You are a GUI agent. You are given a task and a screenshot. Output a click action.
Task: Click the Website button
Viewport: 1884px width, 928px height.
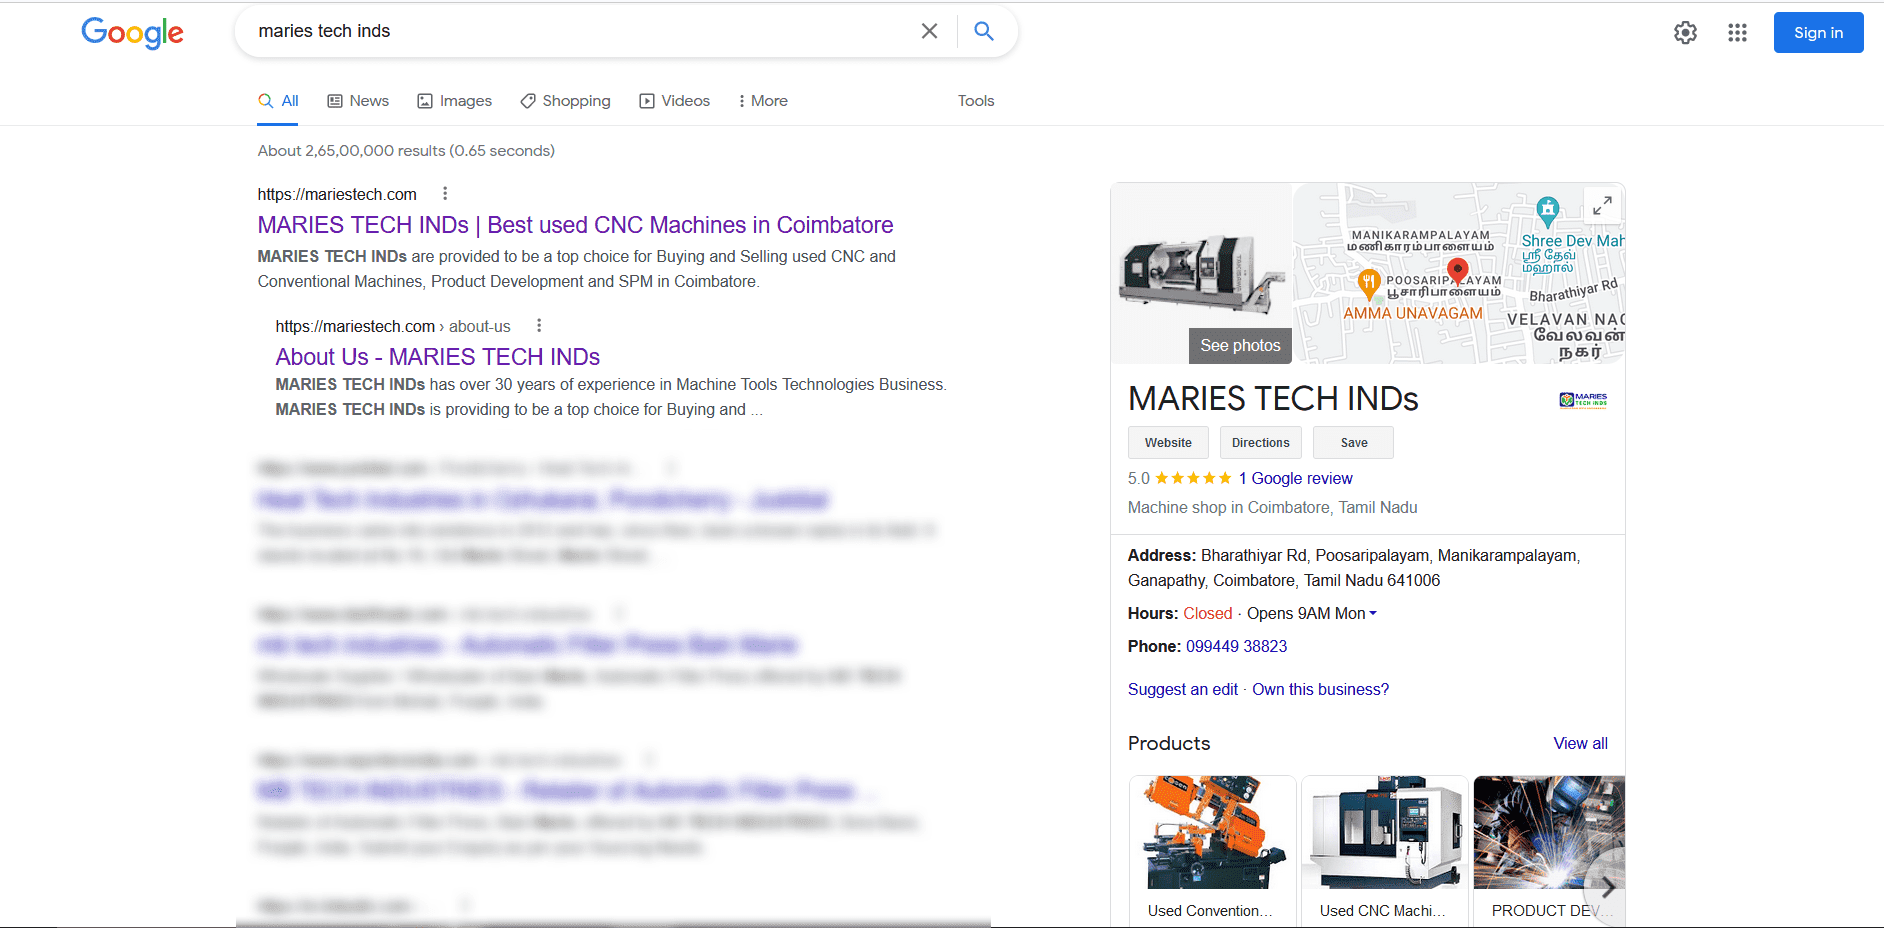(x=1168, y=443)
